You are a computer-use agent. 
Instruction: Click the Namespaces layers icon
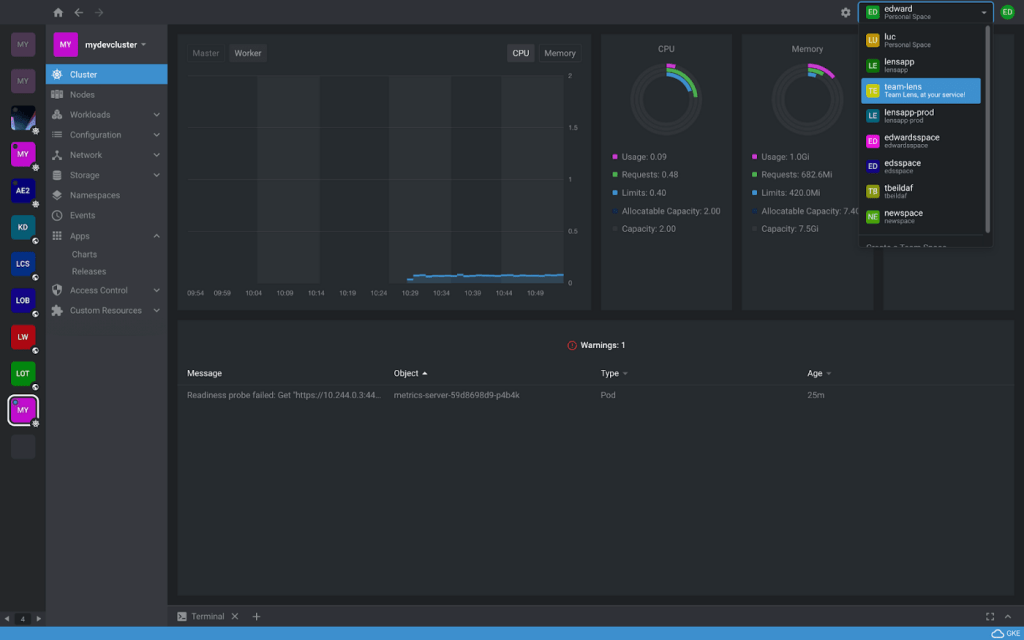click(x=57, y=195)
